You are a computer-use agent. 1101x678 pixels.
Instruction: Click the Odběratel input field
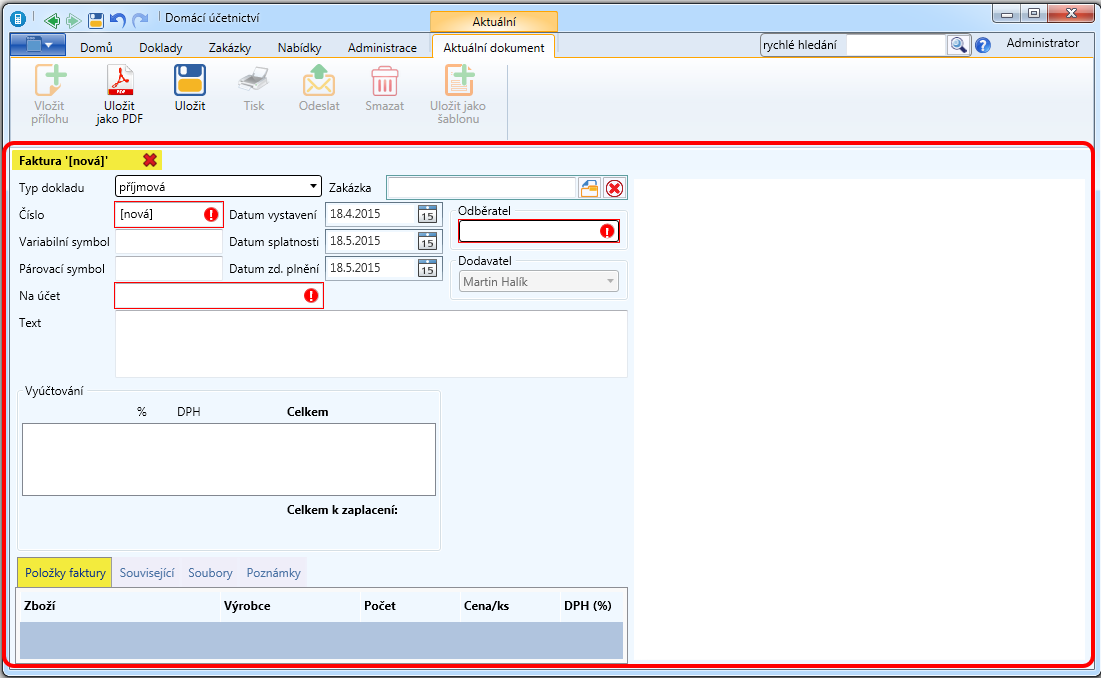click(x=539, y=231)
